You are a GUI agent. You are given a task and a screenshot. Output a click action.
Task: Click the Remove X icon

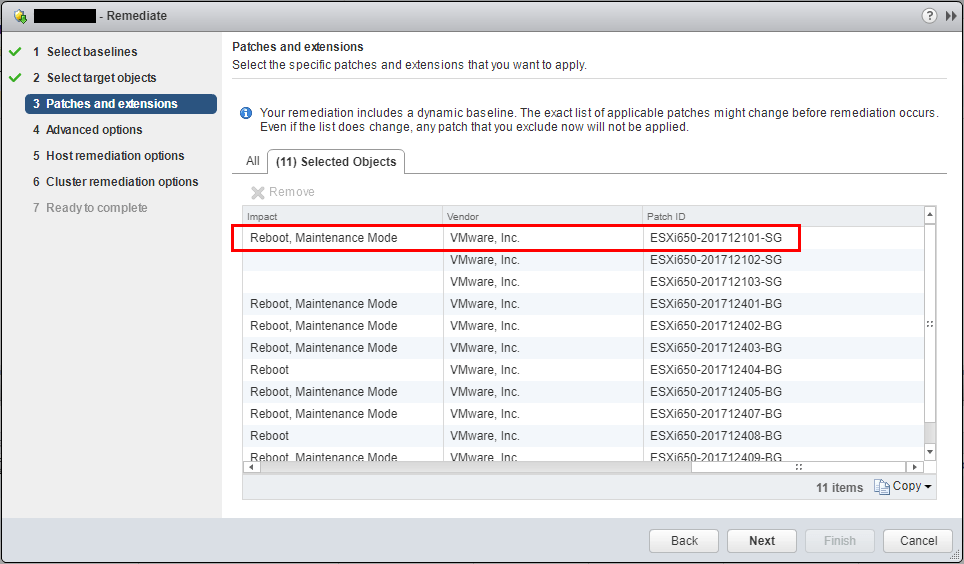click(x=257, y=192)
